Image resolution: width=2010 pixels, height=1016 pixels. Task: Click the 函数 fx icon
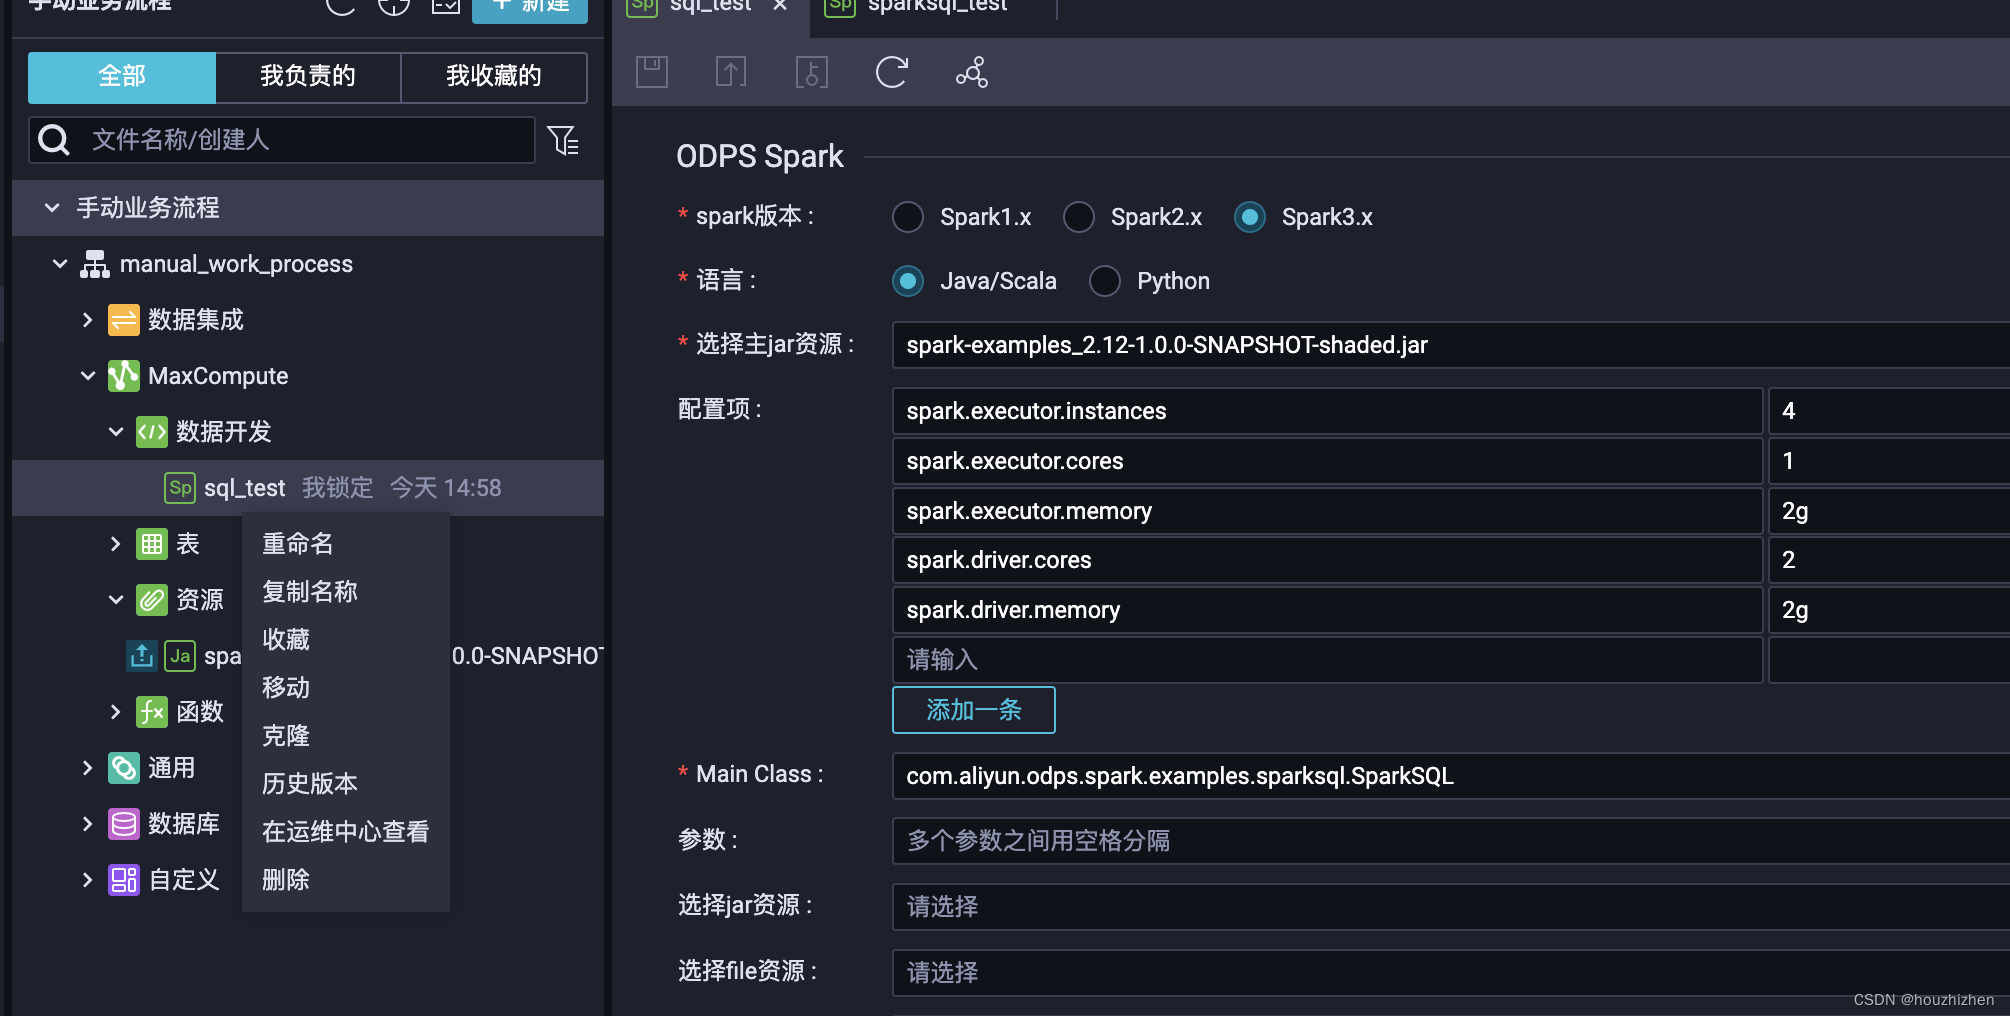coord(152,712)
